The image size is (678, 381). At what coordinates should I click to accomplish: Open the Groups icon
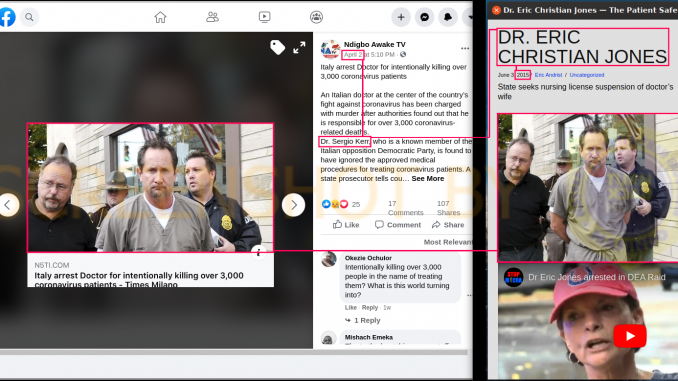click(317, 17)
